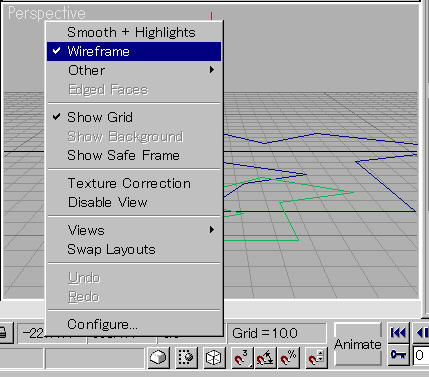
Task: Toggle the Spinner Snap icon
Action: coord(316,358)
